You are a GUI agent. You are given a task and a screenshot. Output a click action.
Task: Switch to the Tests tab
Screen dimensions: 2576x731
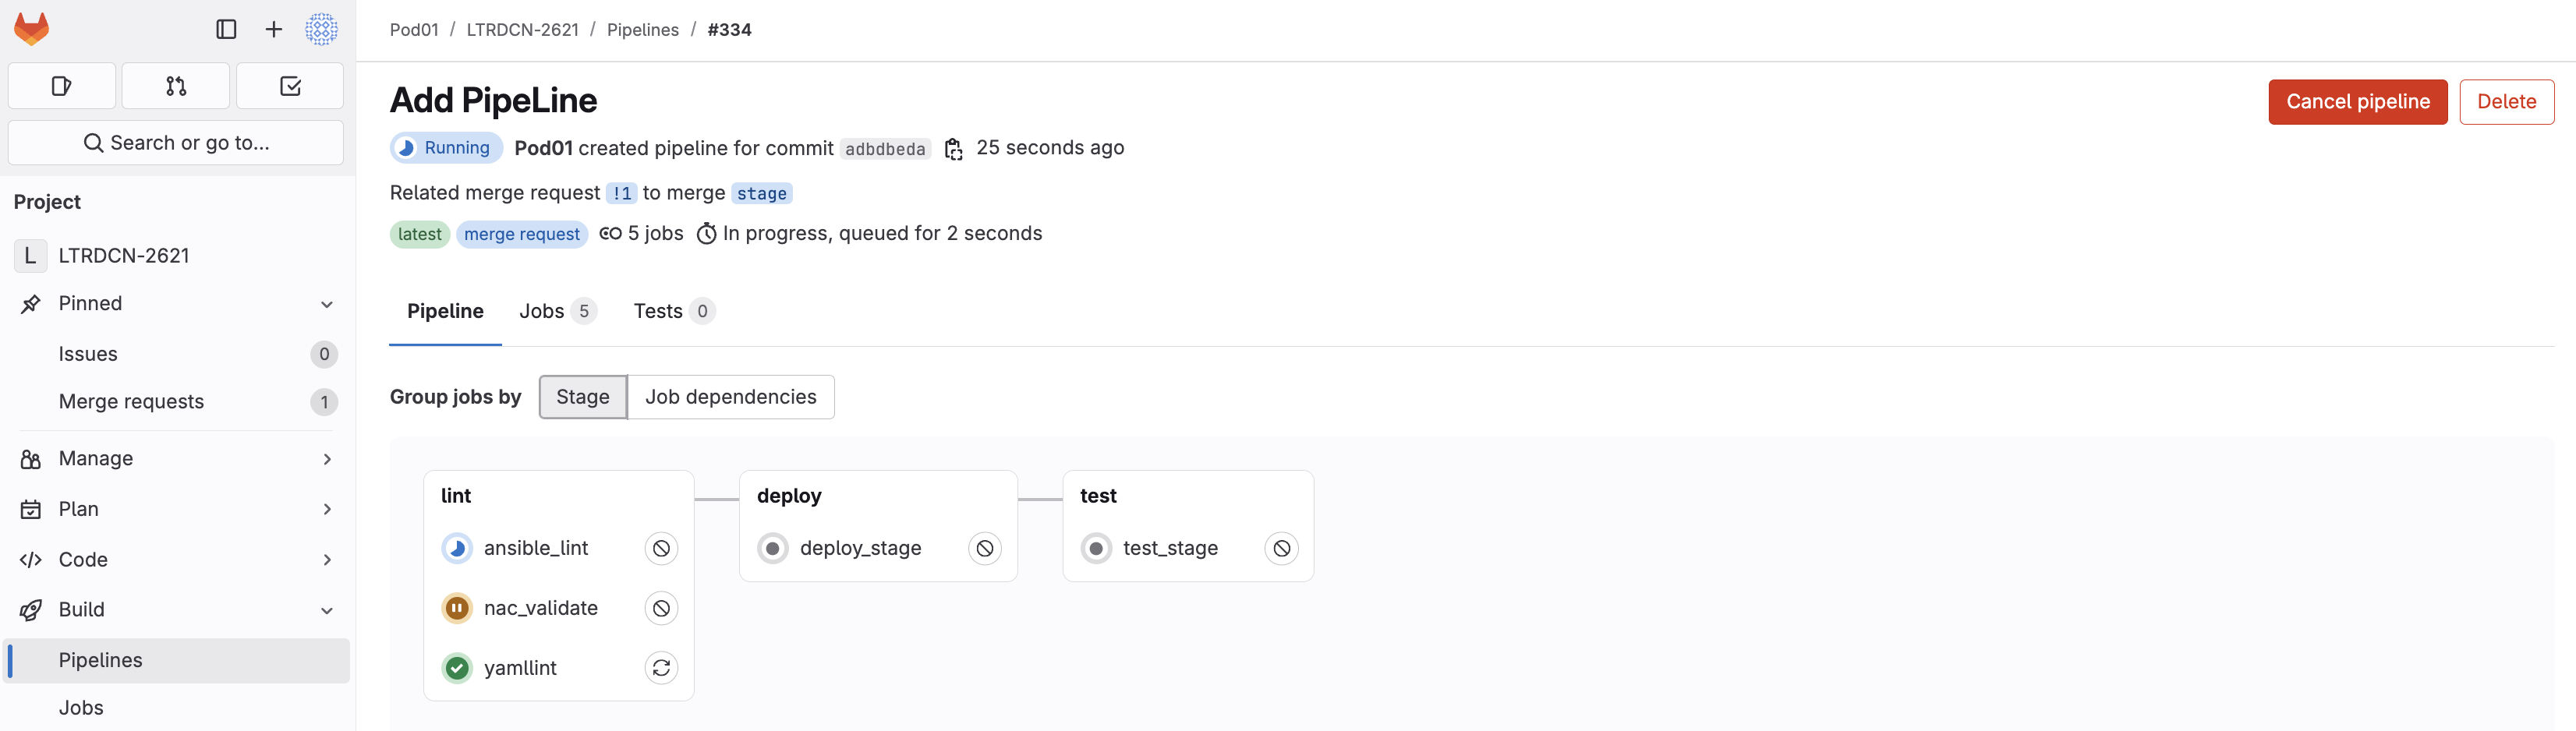tap(672, 311)
